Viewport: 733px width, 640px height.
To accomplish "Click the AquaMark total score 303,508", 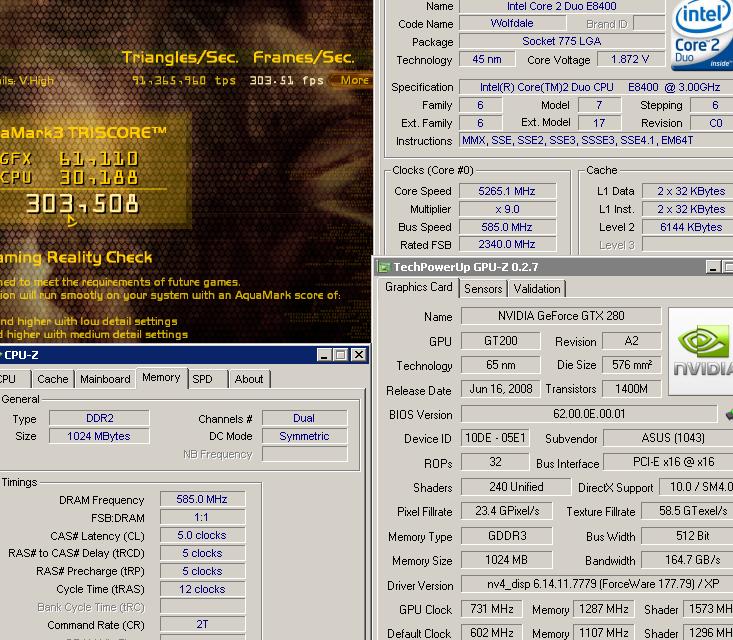I will click(x=82, y=204).
